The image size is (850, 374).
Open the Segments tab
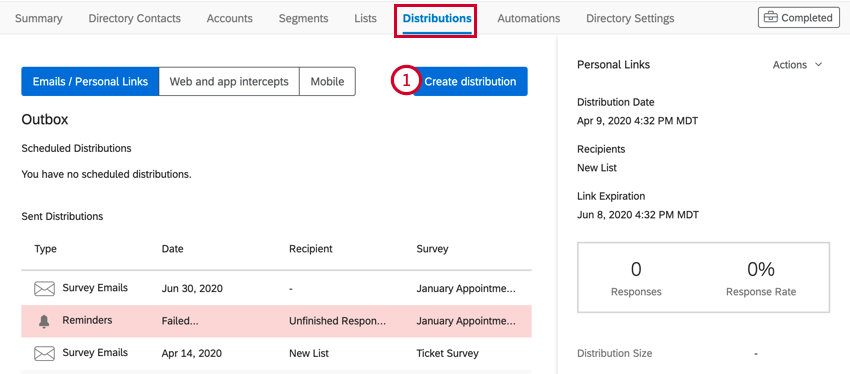point(303,18)
